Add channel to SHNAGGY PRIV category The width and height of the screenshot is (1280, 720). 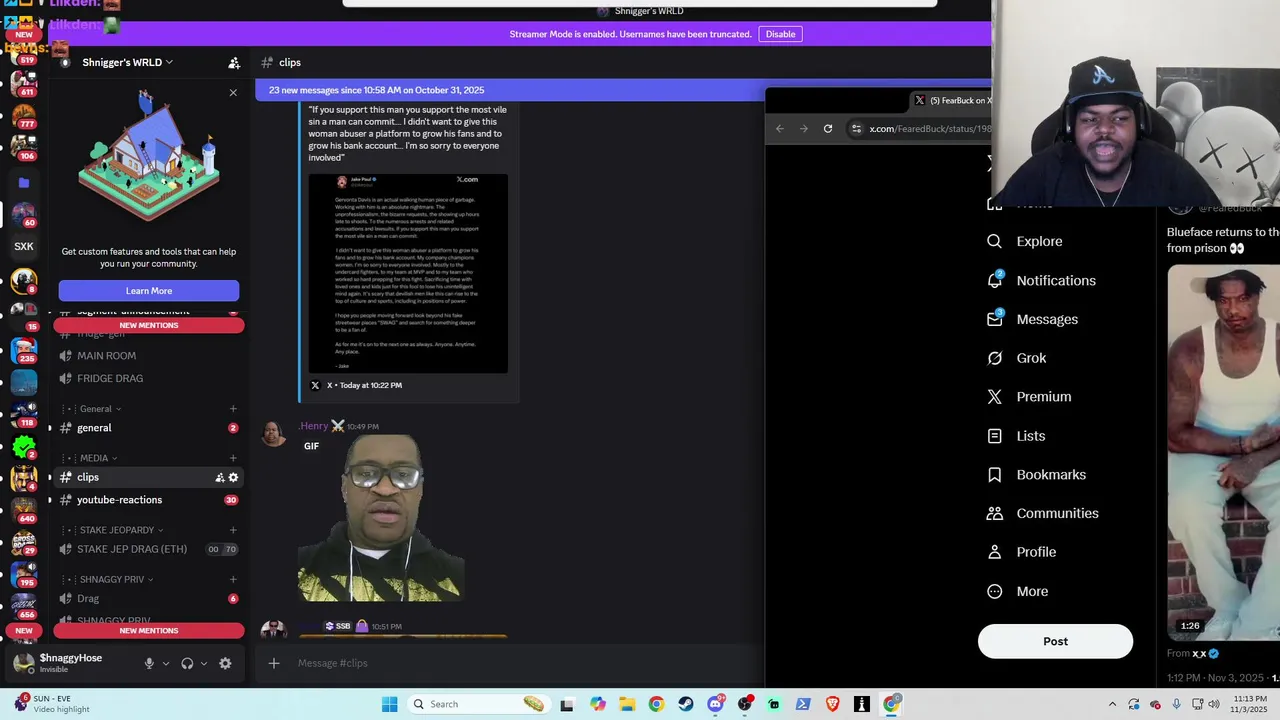233,579
